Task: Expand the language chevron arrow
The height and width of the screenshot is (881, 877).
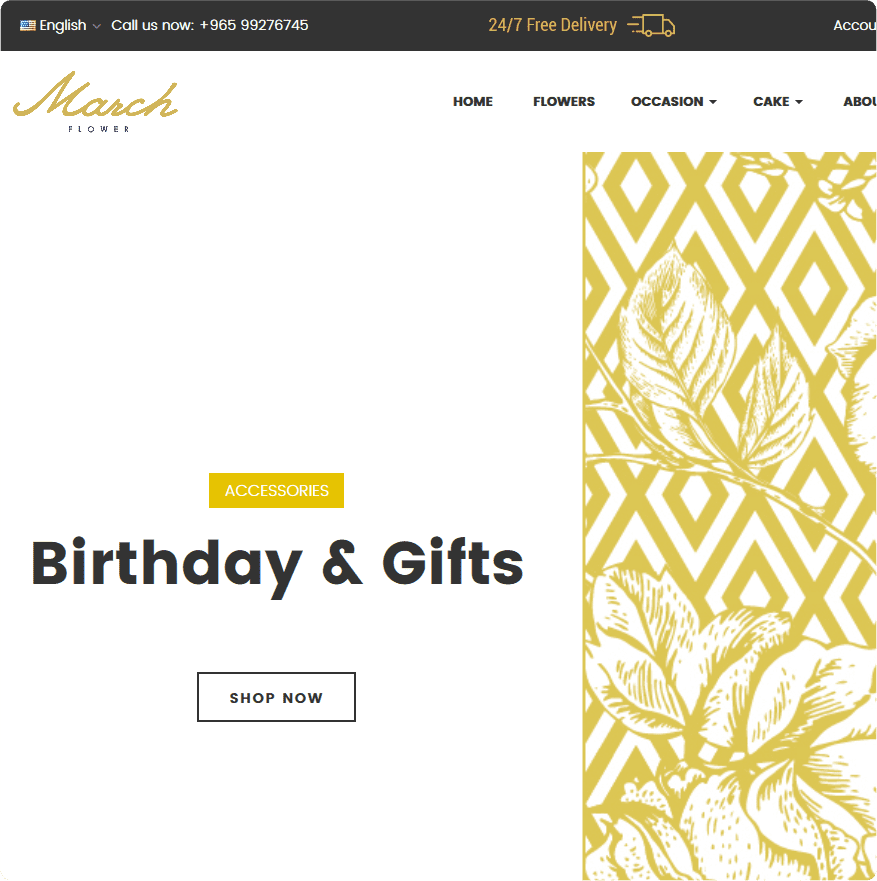Action: pyautogui.click(x=97, y=26)
